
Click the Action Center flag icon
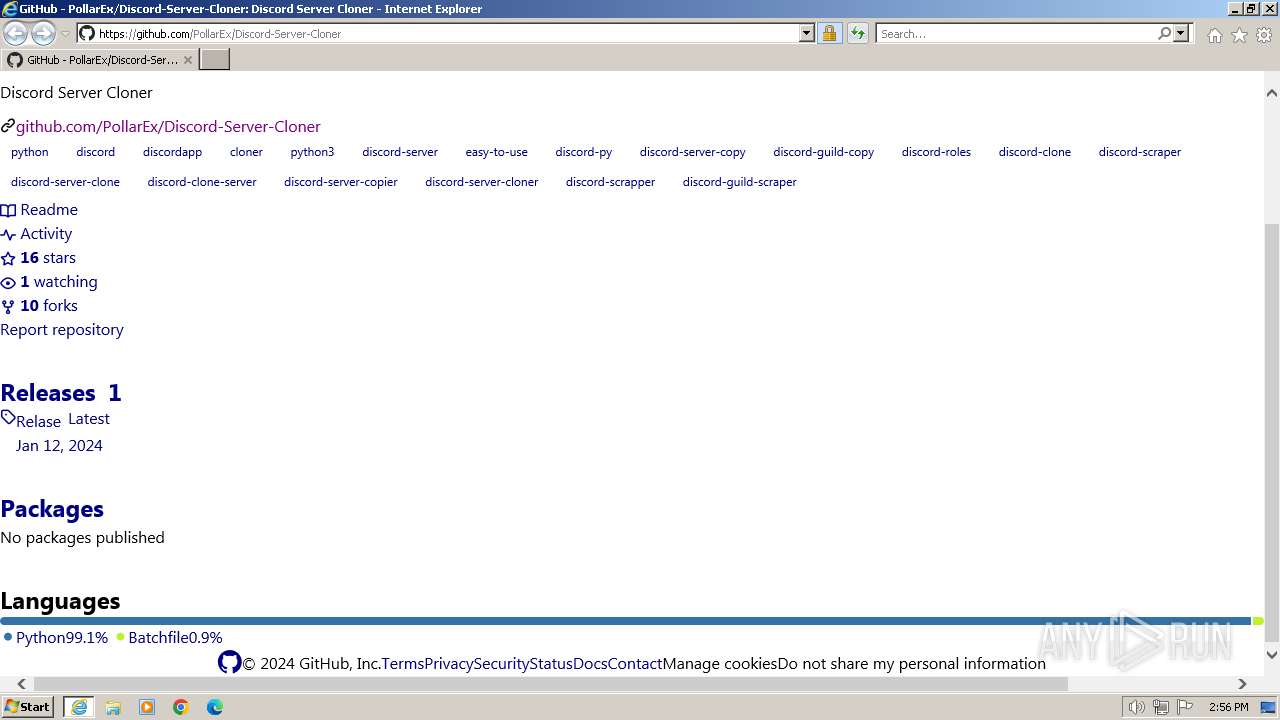pos(1185,707)
